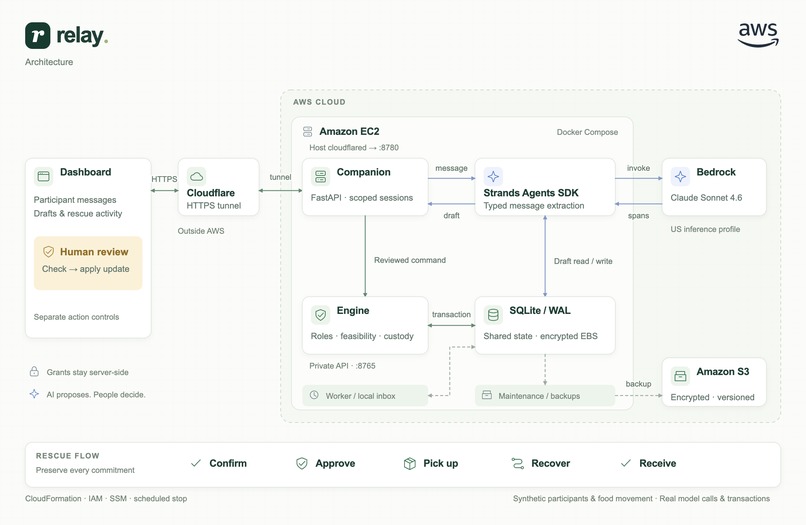The image size is (806, 525).
Task: Click the Approve shield icon
Action: (x=302, y=463)
